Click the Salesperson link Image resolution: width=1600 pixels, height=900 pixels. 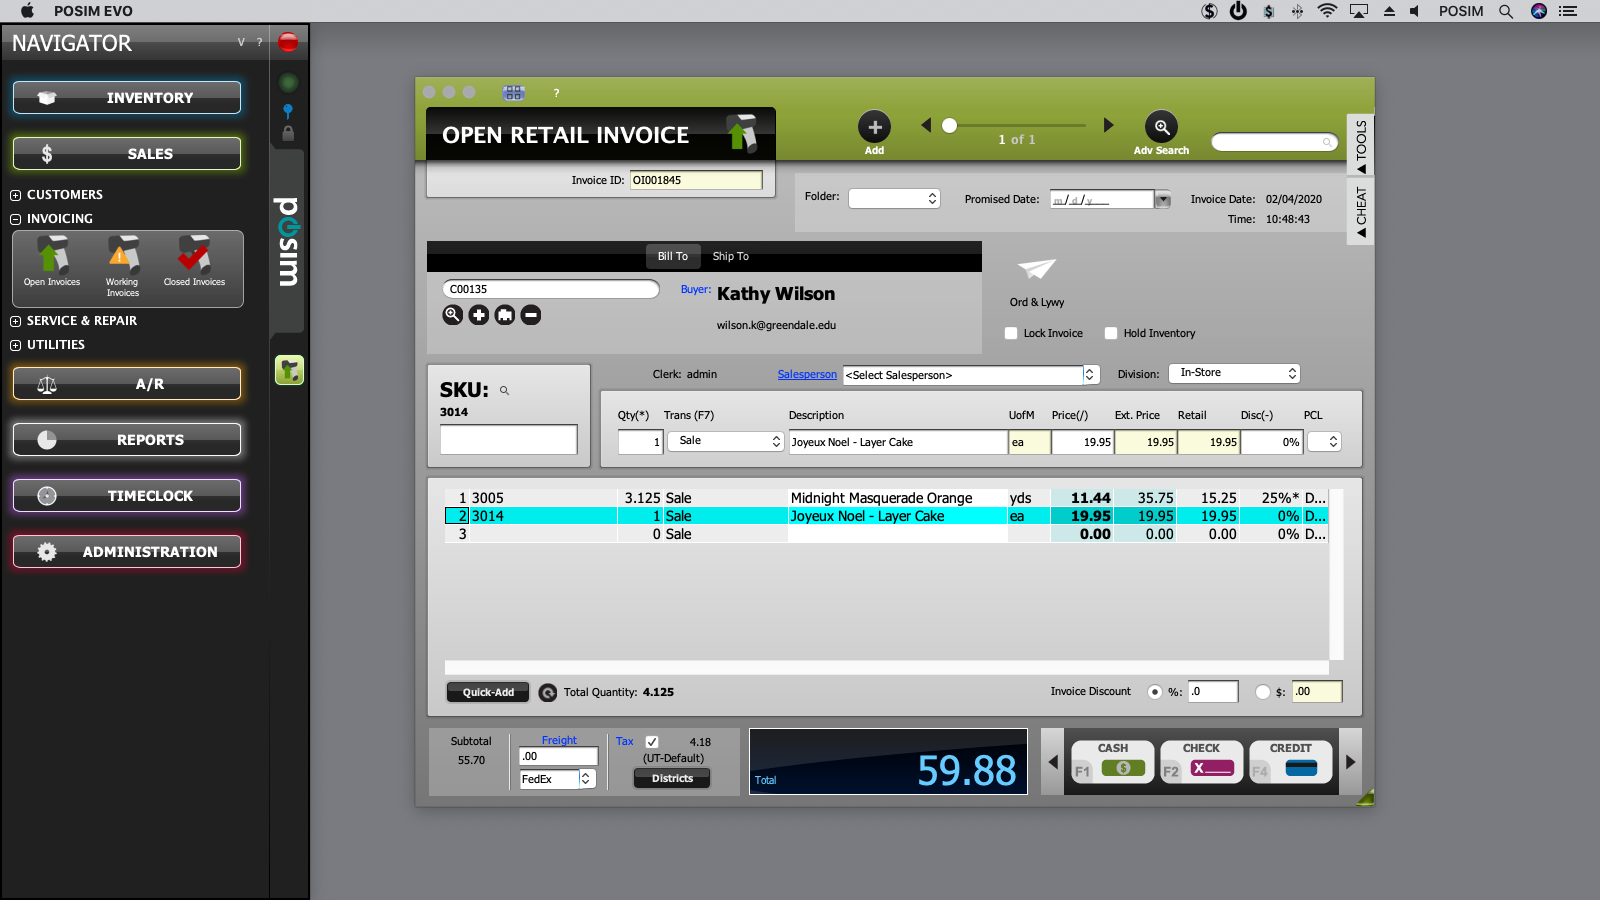point(807,374)
